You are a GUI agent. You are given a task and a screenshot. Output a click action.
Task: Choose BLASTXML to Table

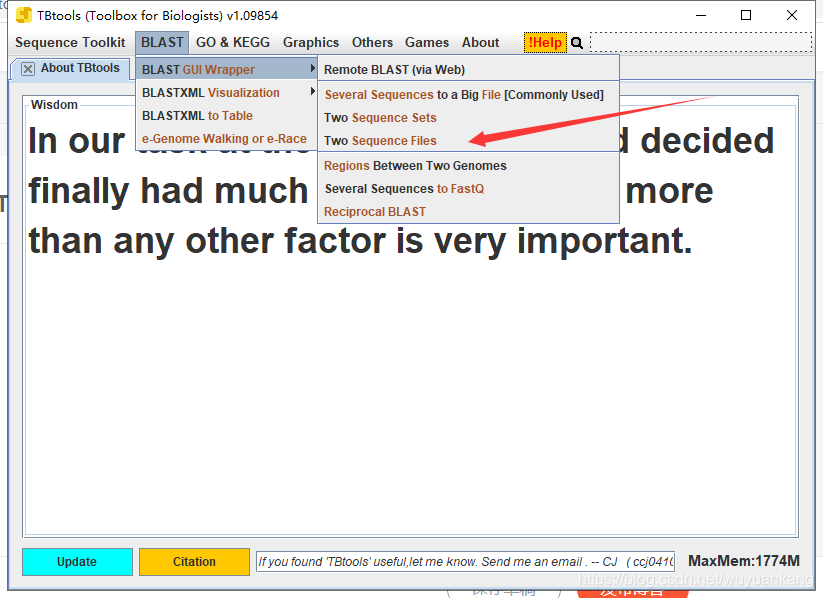226,116
